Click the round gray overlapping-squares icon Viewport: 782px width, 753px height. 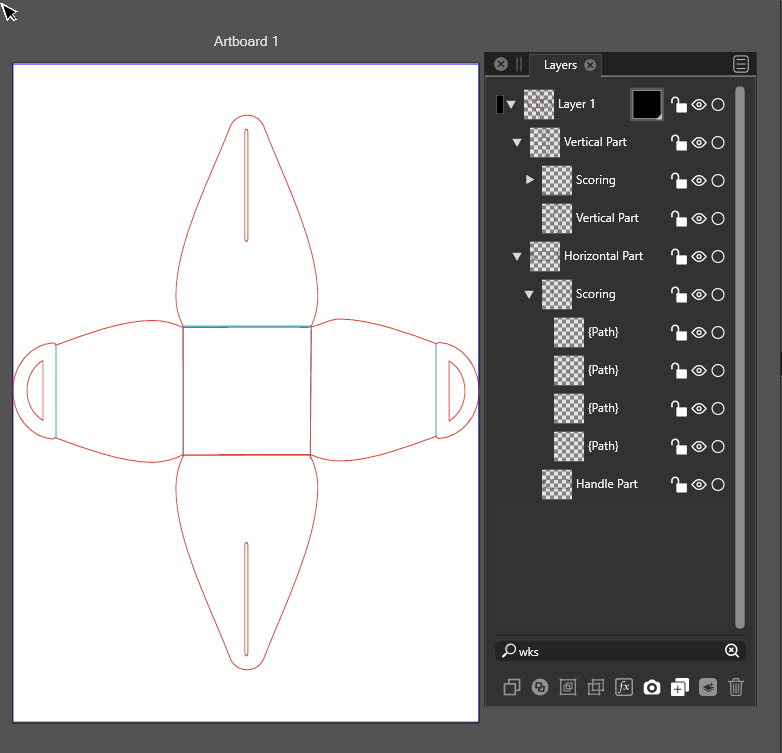tap(540, 687)
